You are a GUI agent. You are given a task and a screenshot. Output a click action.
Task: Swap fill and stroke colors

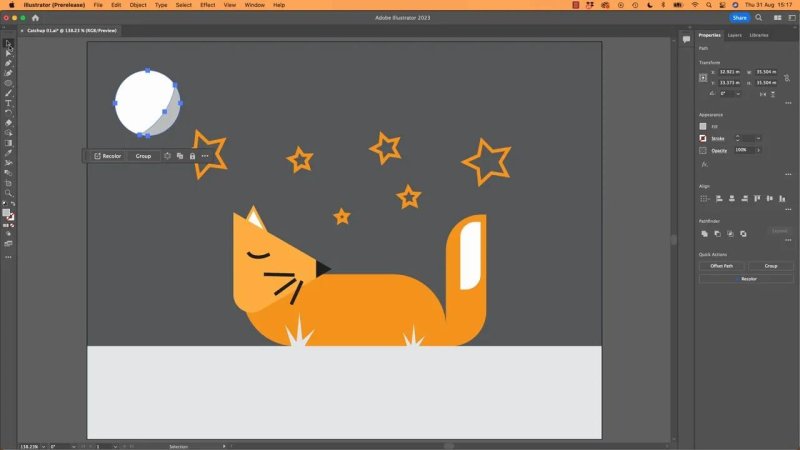(x=13, y=204)
